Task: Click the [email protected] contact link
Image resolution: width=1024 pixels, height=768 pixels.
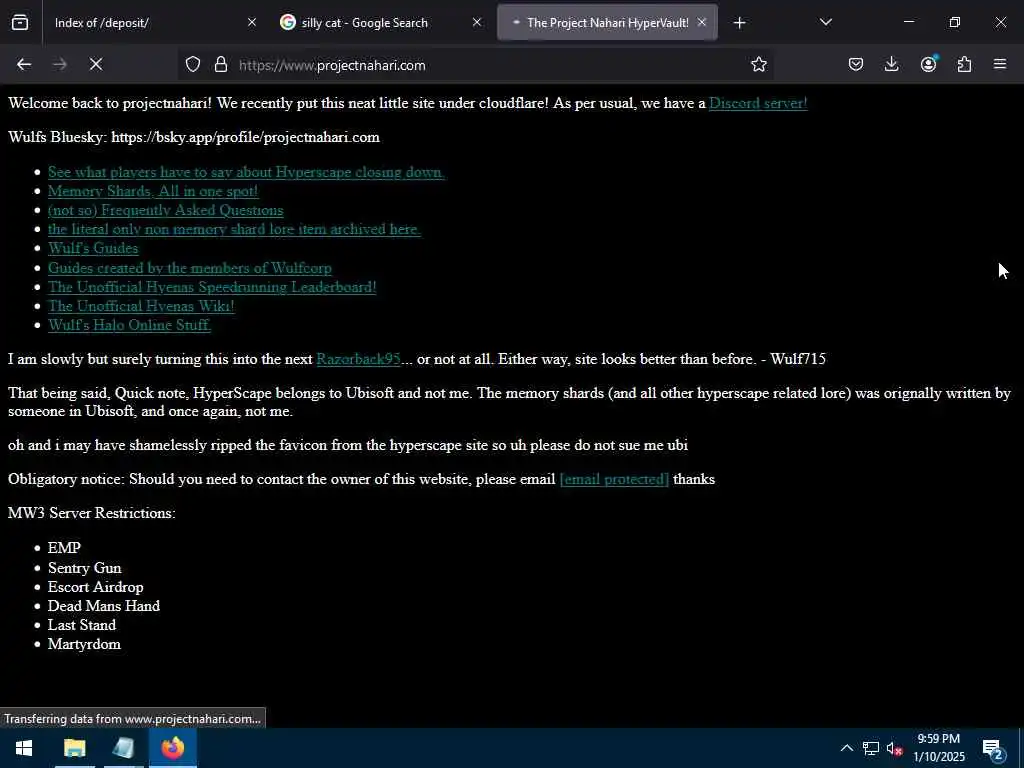Action: pyautogui.click(x=614, y=479)
